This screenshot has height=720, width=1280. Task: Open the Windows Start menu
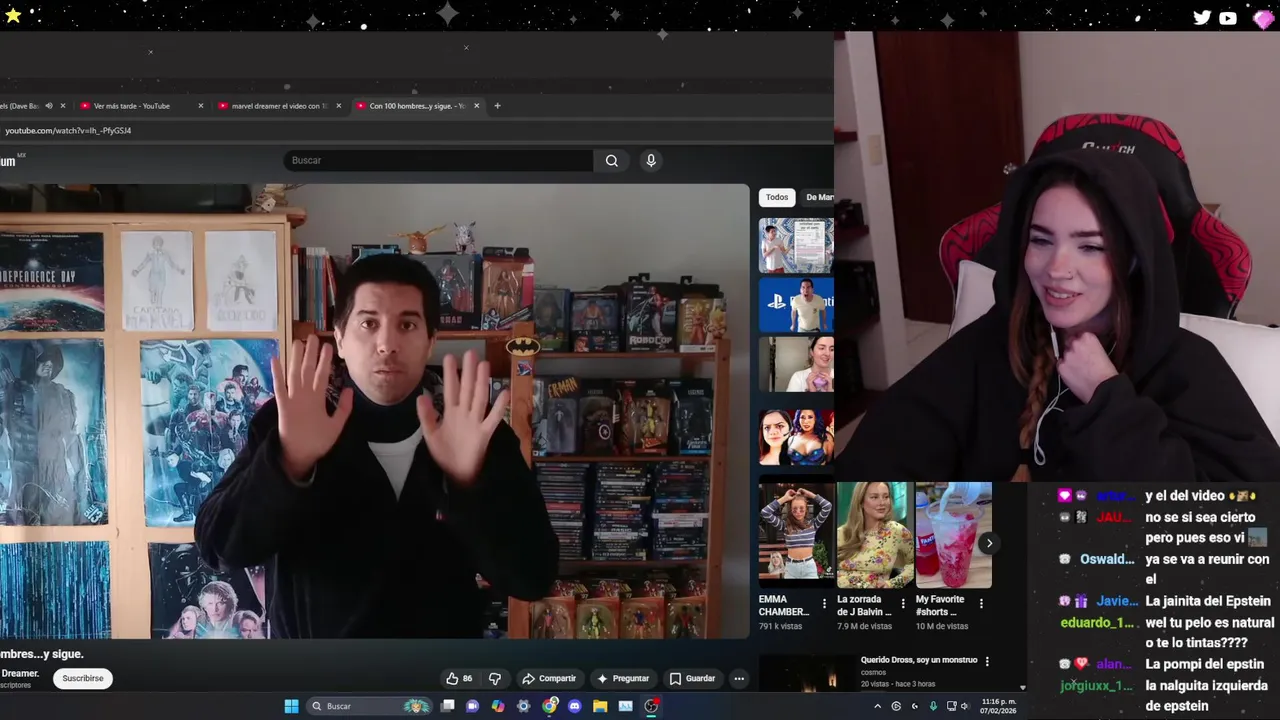[x=291, y=706]
